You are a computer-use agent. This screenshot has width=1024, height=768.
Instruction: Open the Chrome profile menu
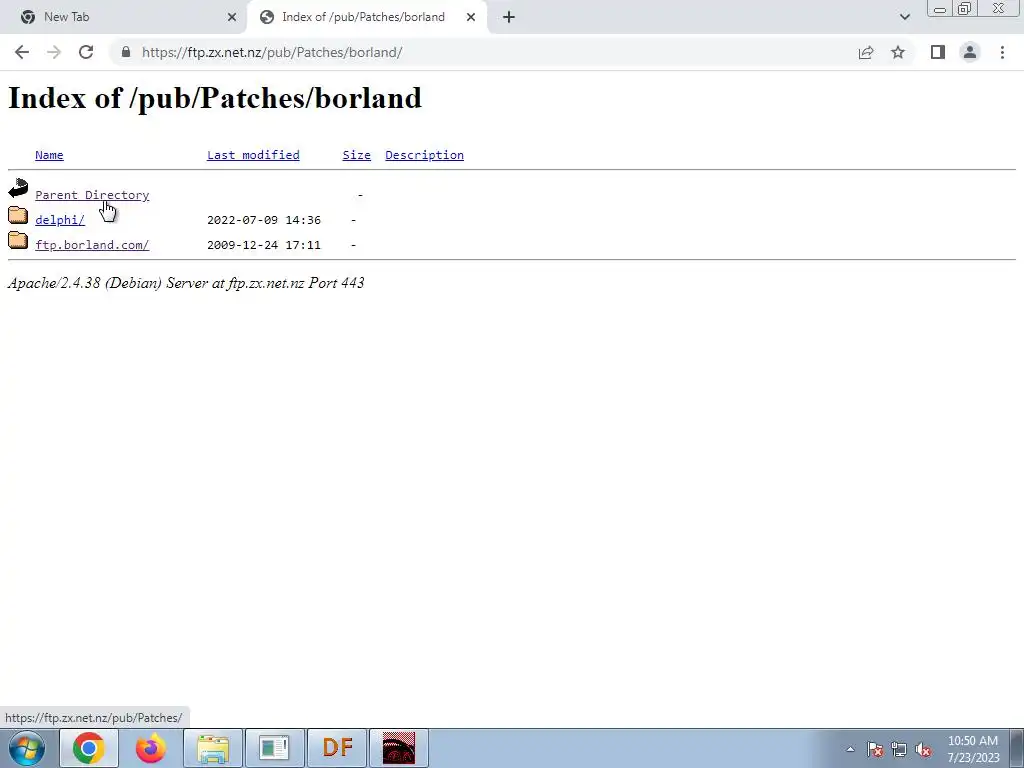[x=970, y=52]
